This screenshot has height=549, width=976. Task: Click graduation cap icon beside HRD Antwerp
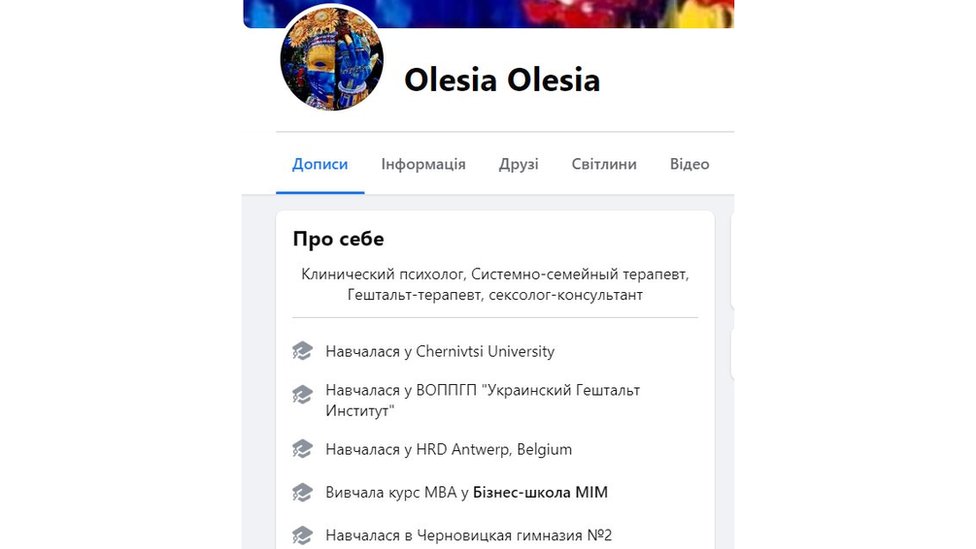point(302,449)
